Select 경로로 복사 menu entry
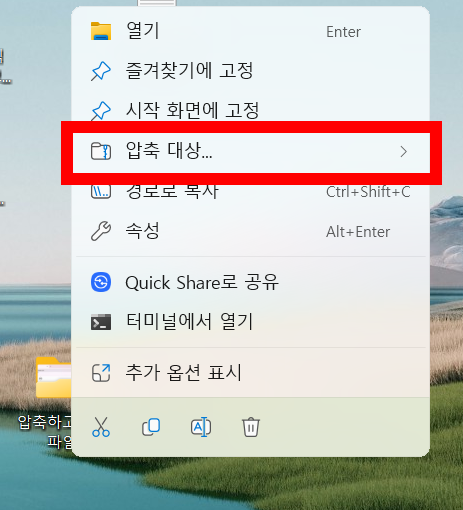This screenshot has height=510, width=463. point(250,192)
